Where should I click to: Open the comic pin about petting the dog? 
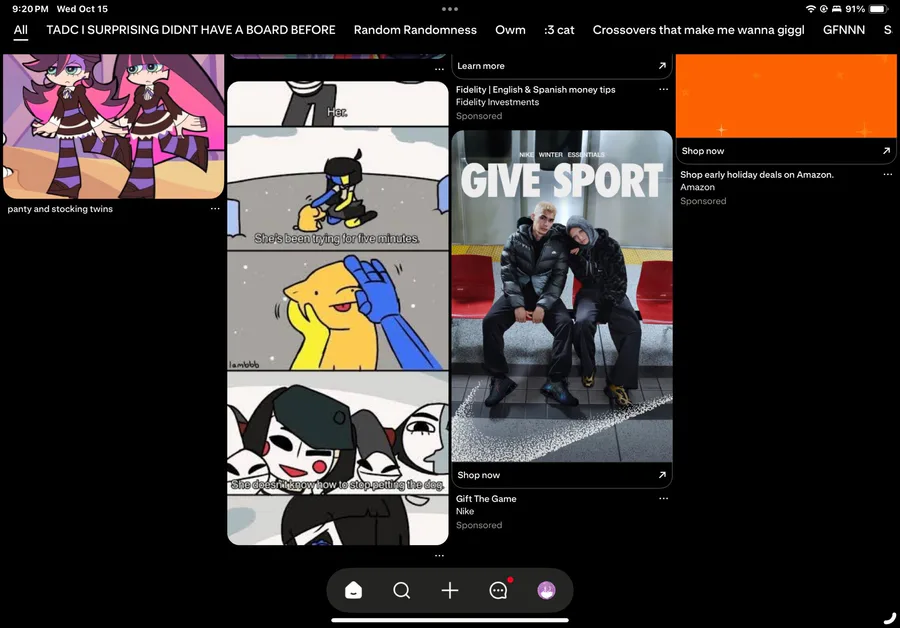point(338,313)
